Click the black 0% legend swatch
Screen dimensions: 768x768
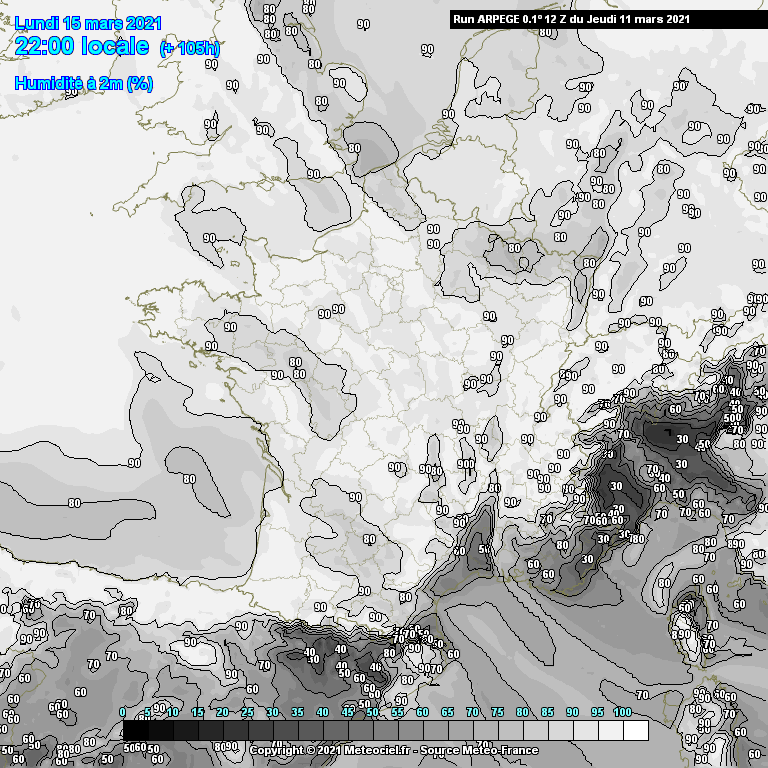pos(135,731)
